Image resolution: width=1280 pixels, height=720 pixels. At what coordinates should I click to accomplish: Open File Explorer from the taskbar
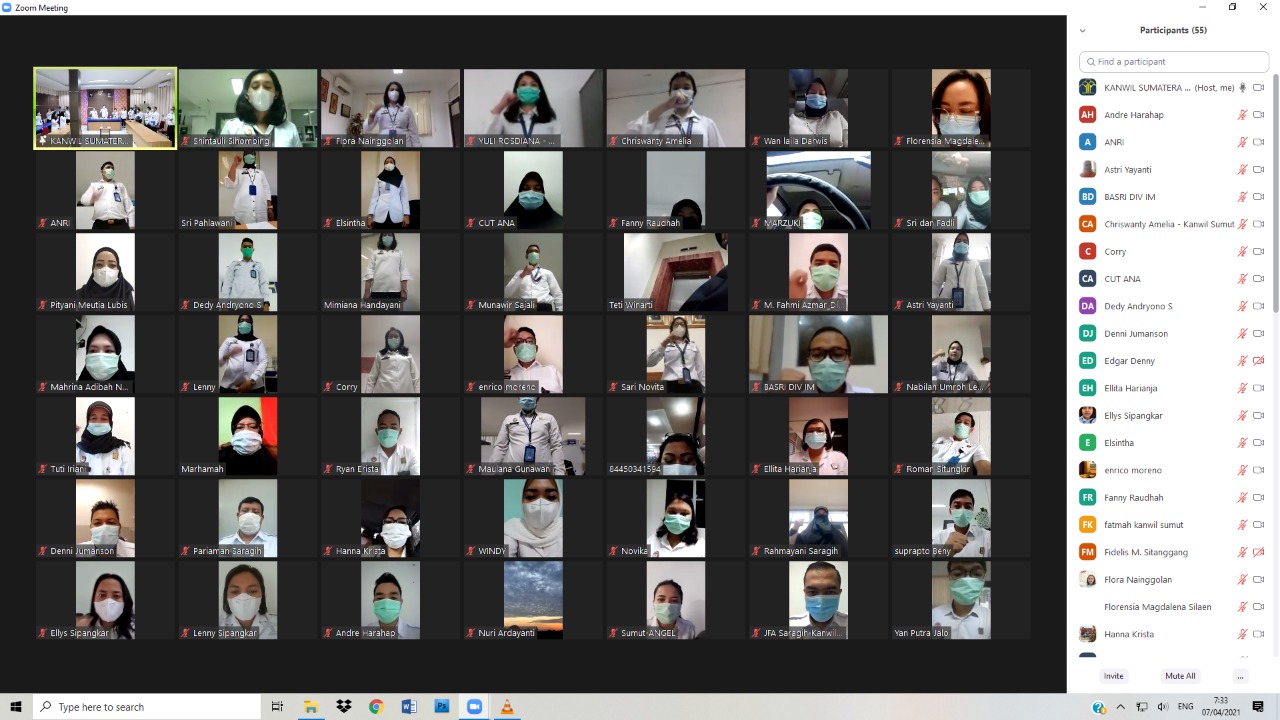pyautogui.click(x=311, y=707)
